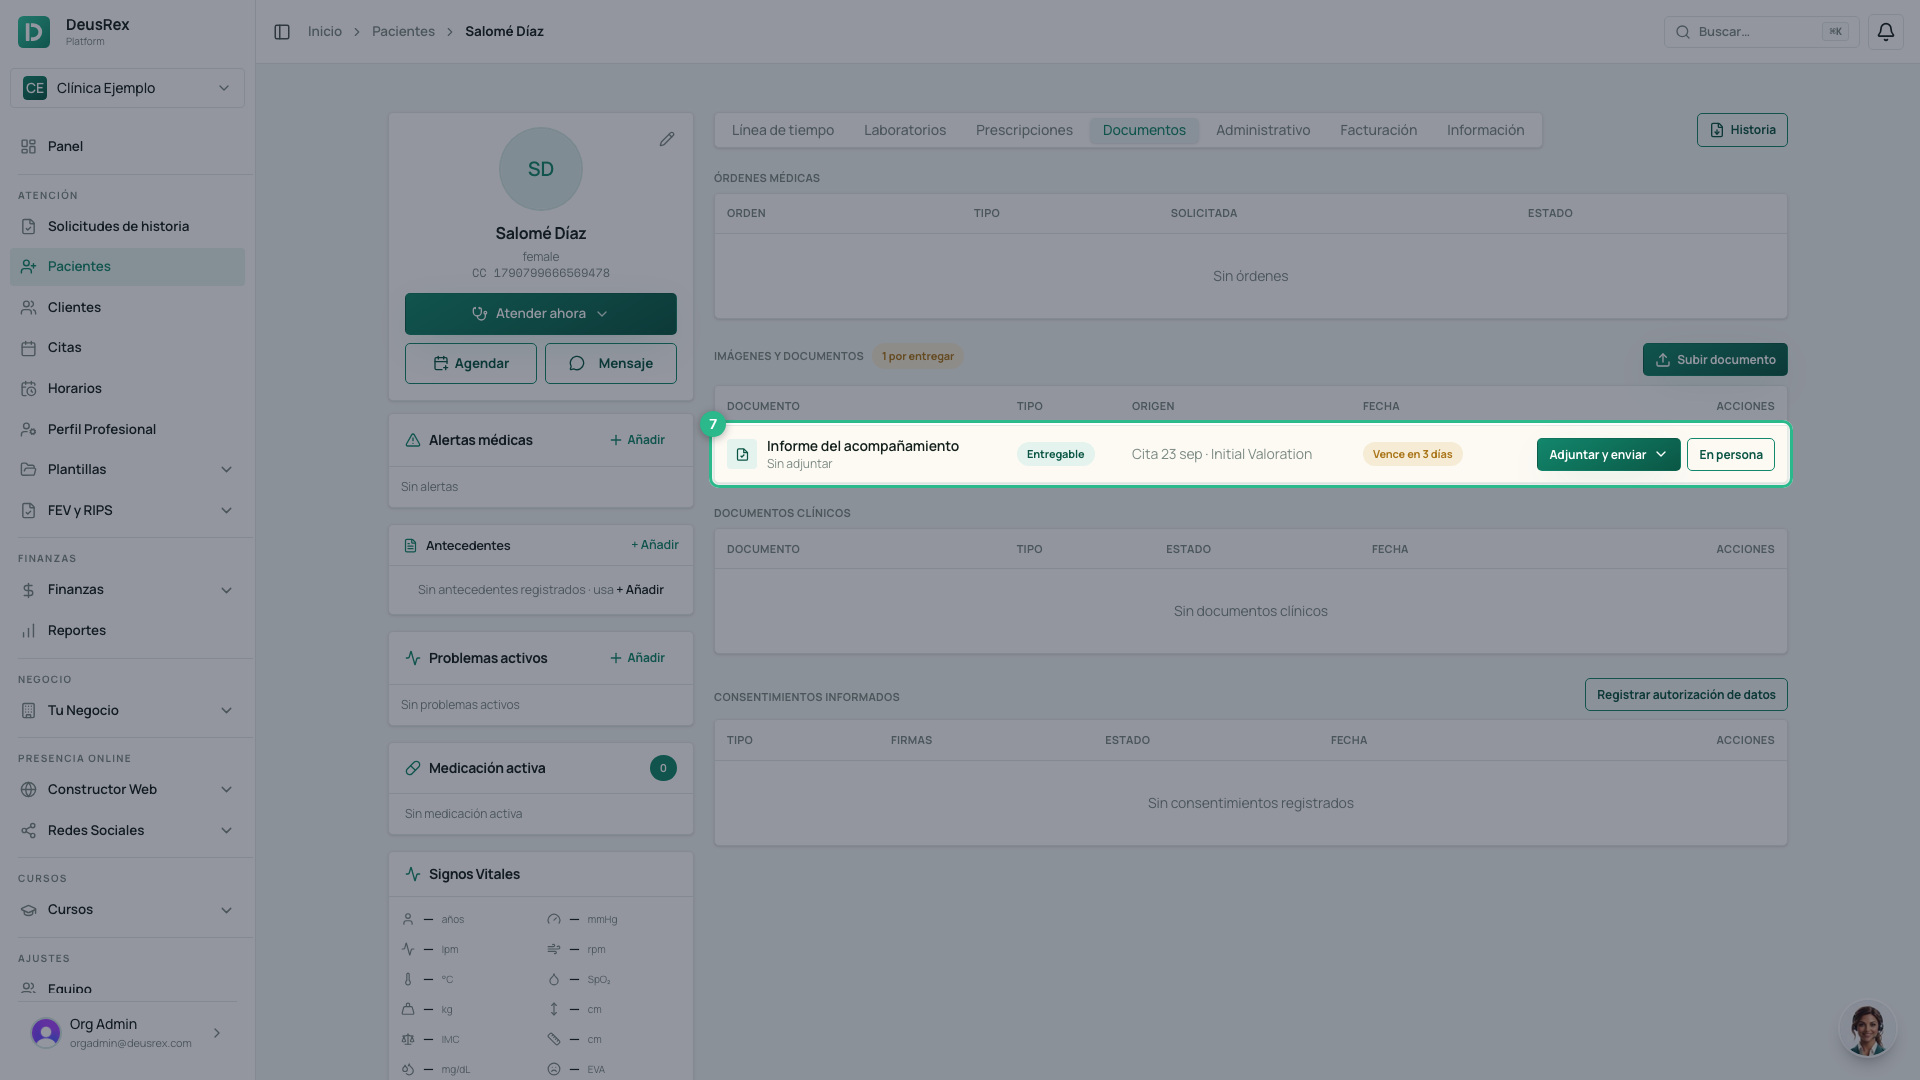The image size is (1920, 1080).
Task: Open Citas calendar in the sidebar
Action: (127, 347)
